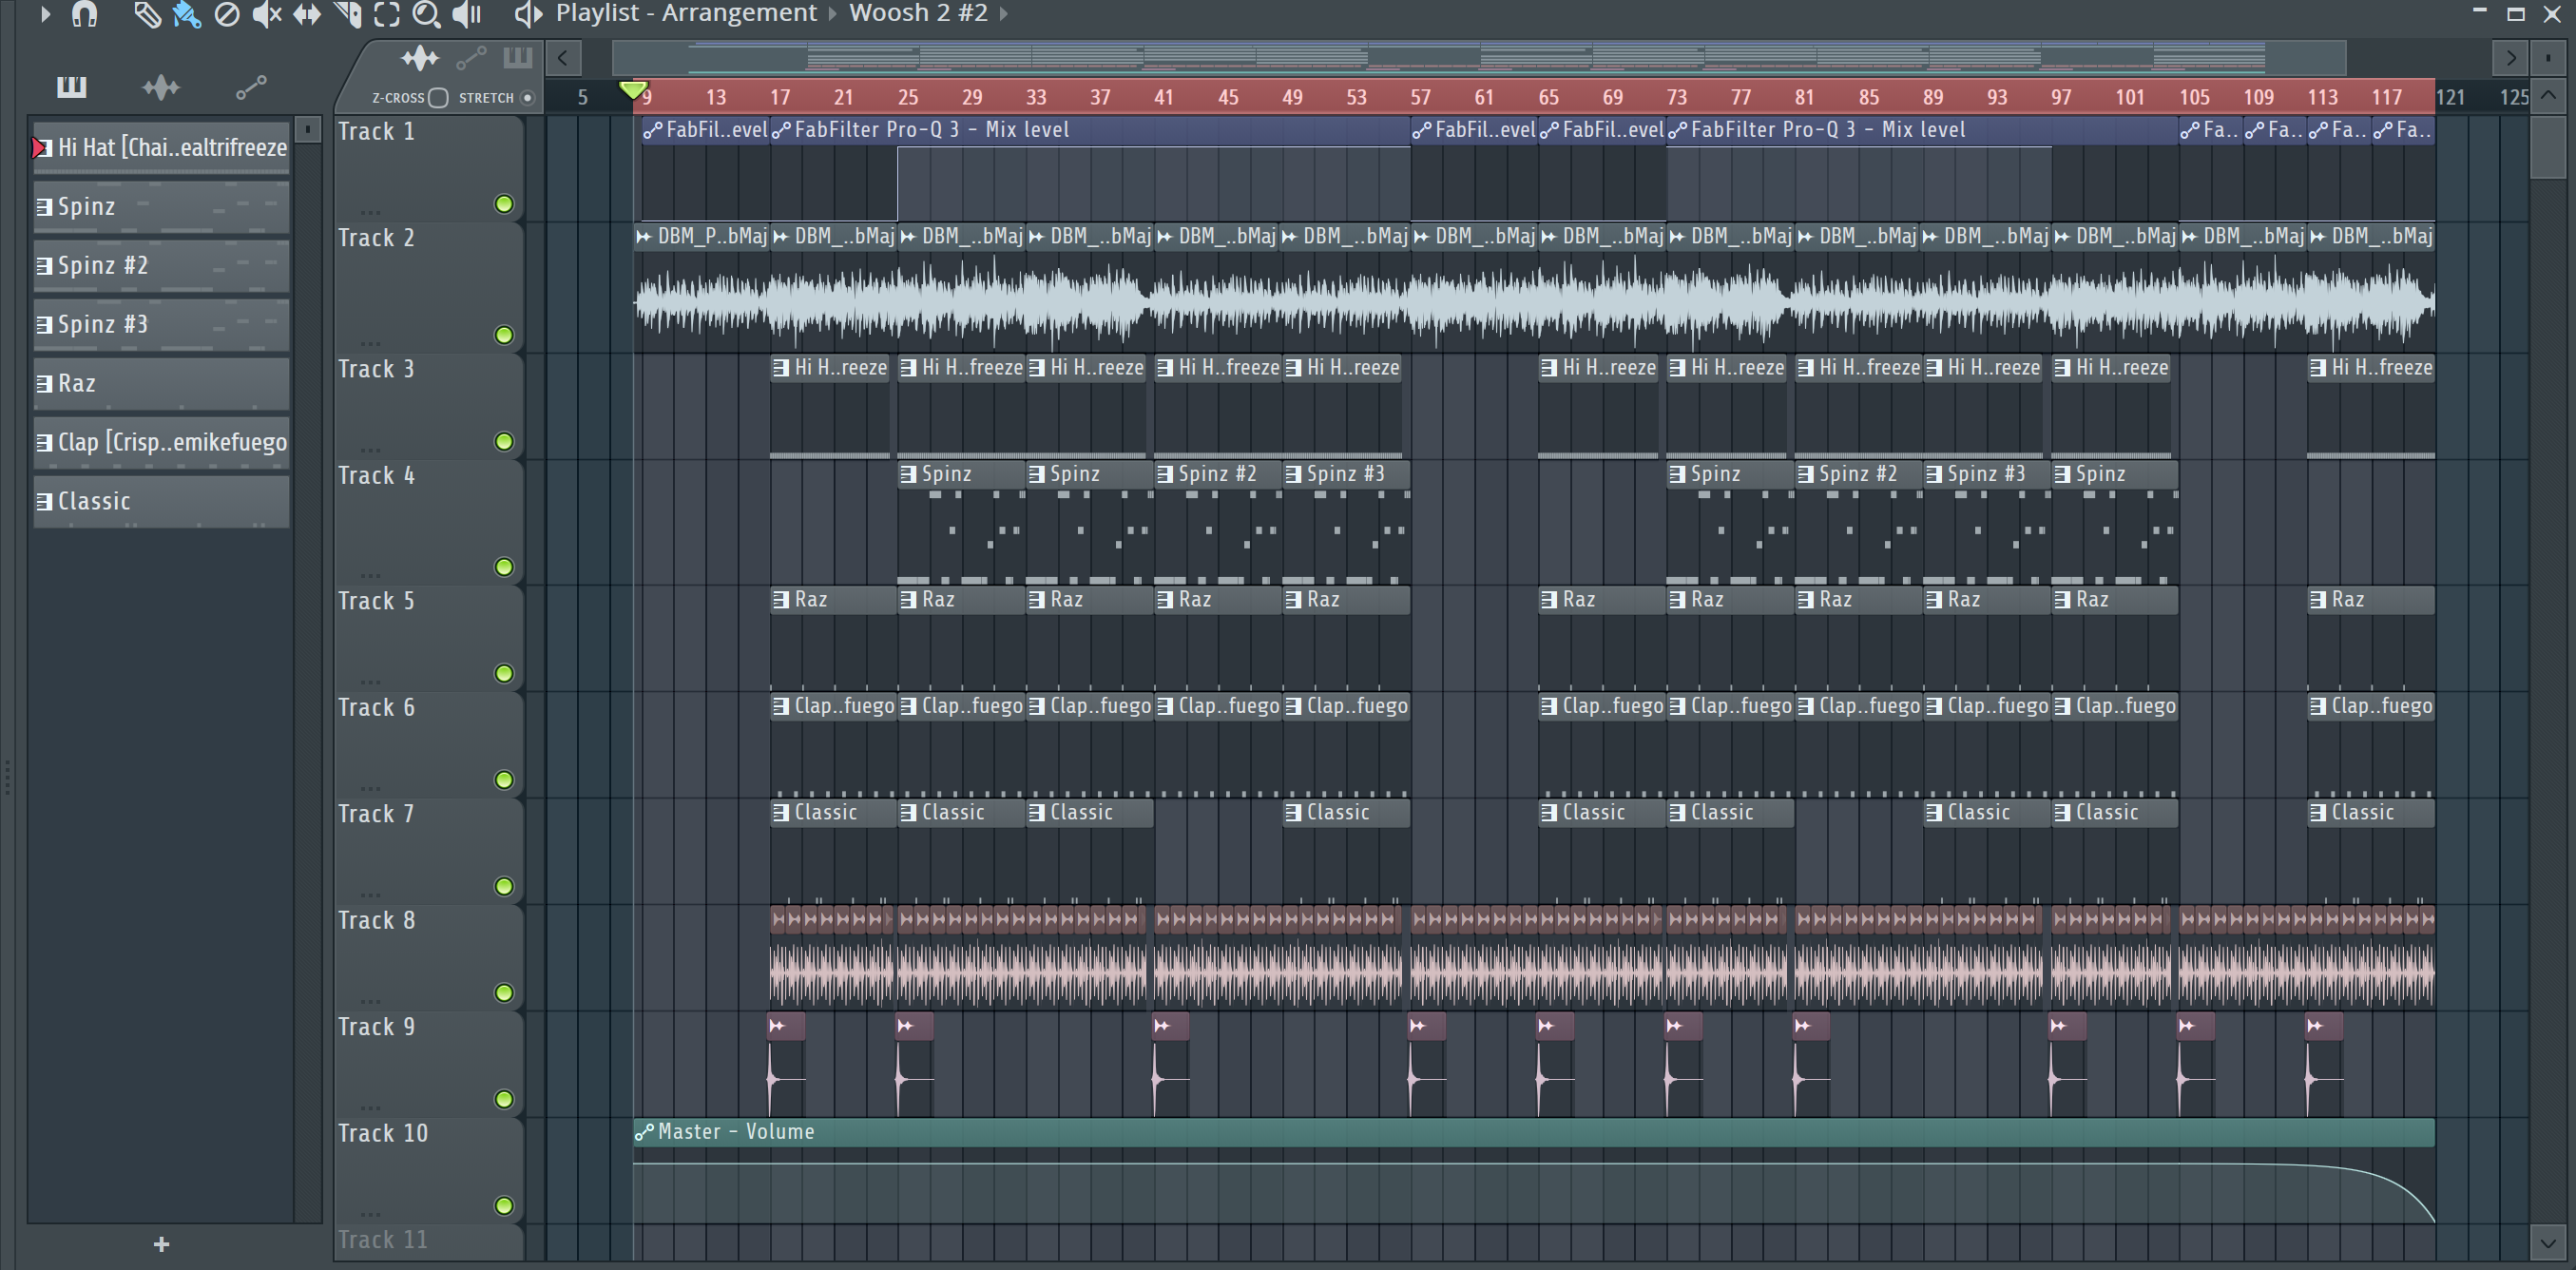Click the playhead marker at bar 9

(x=633, y=91)
